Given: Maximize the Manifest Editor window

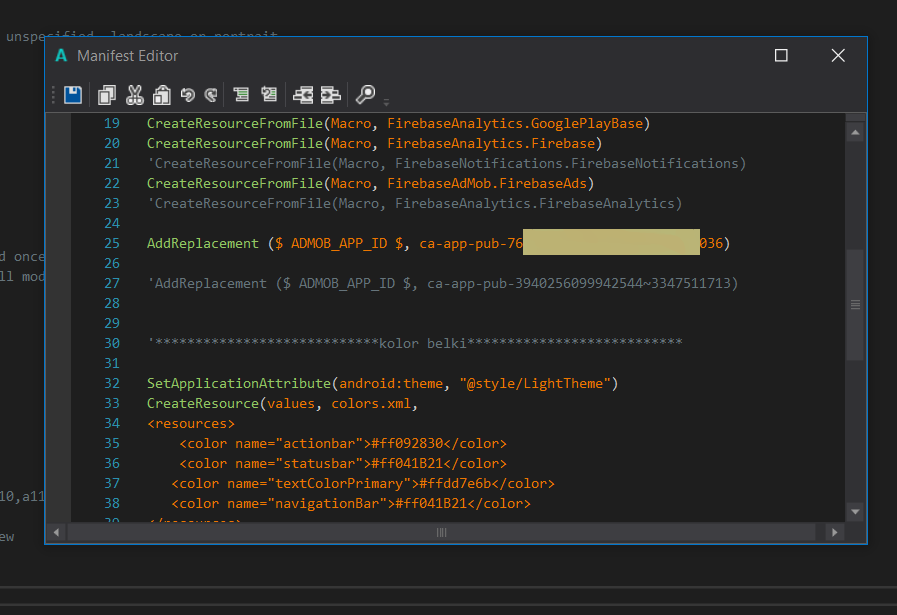Looking at the screenshot, I should [x=781, y=55].
